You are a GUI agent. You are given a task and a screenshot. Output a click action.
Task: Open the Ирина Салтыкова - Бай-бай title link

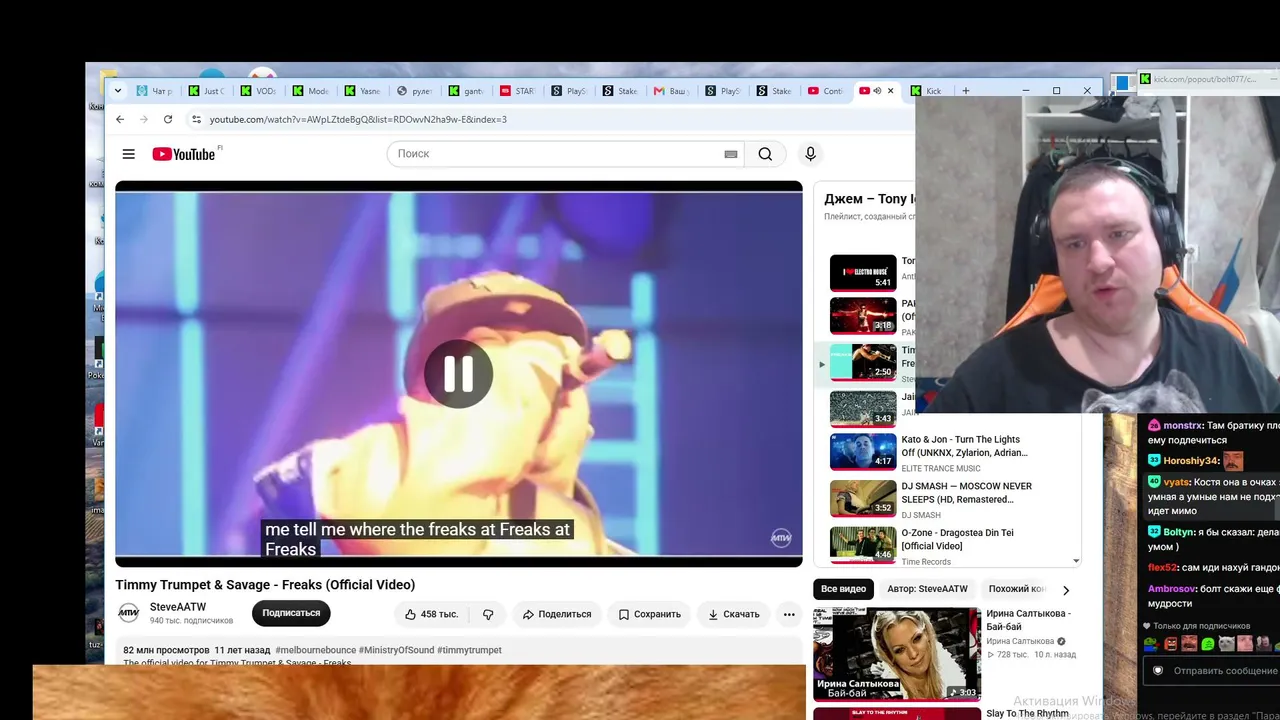[1028, 620]
